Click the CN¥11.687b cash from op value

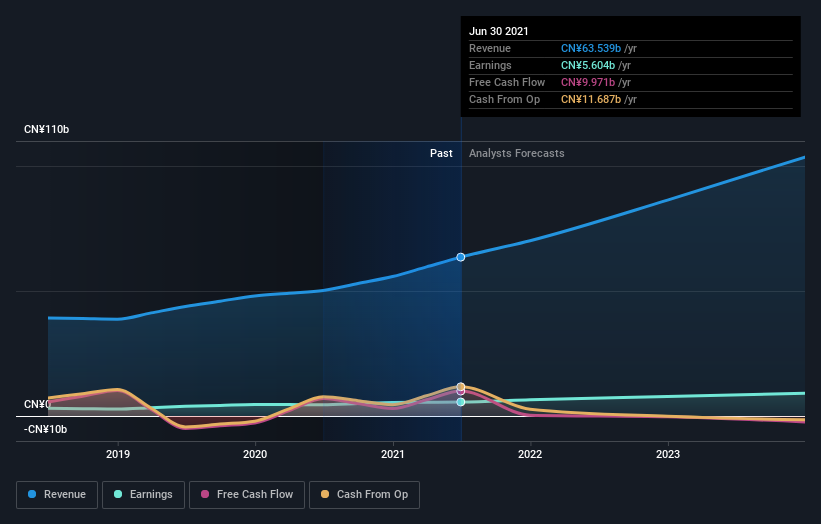[x=591, y=99]
